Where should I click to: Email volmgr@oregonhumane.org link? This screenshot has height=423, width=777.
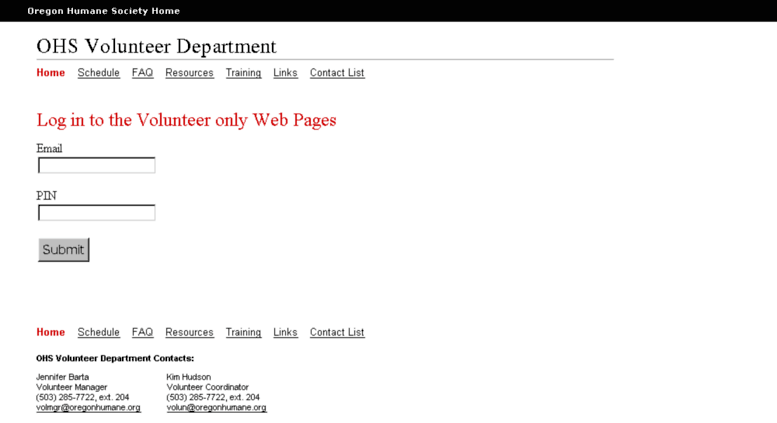[88, 408]
